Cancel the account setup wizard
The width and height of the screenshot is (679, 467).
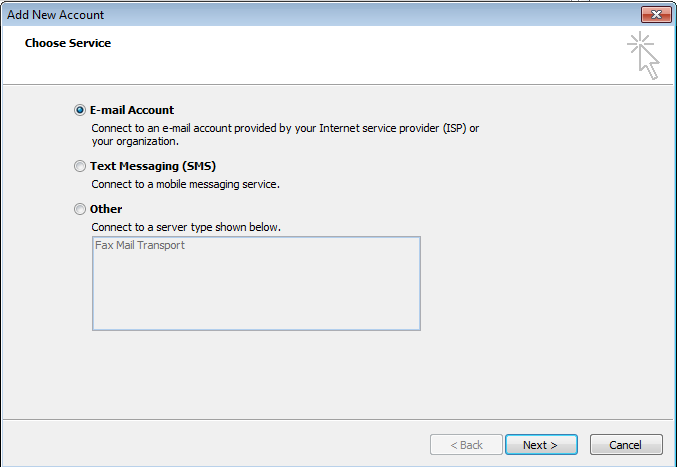tap(626, 445)
